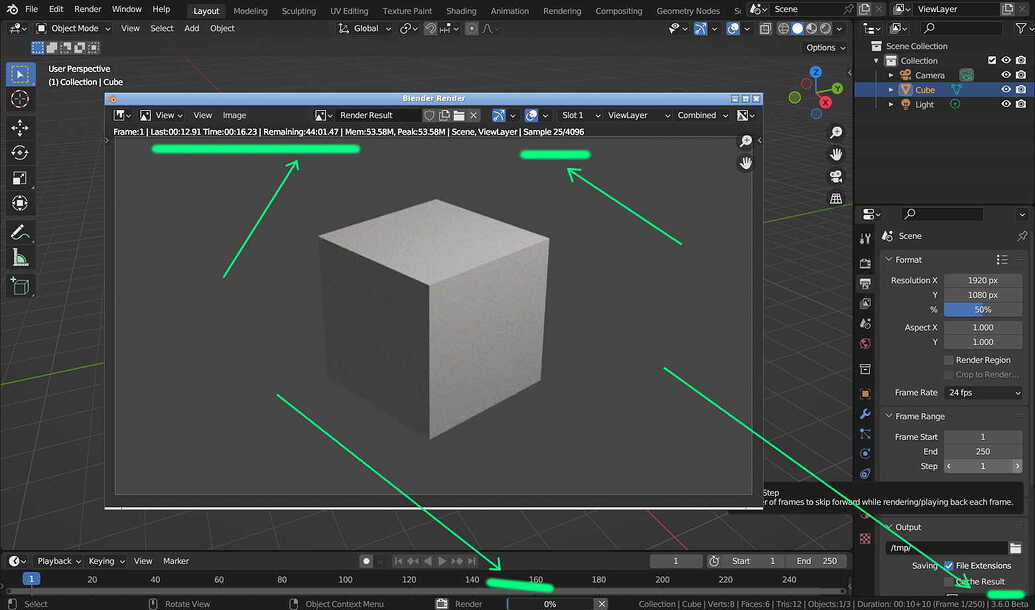Open the File menu
The width and height of the screenshot is (1035, 610).
(x=31, y=9)
